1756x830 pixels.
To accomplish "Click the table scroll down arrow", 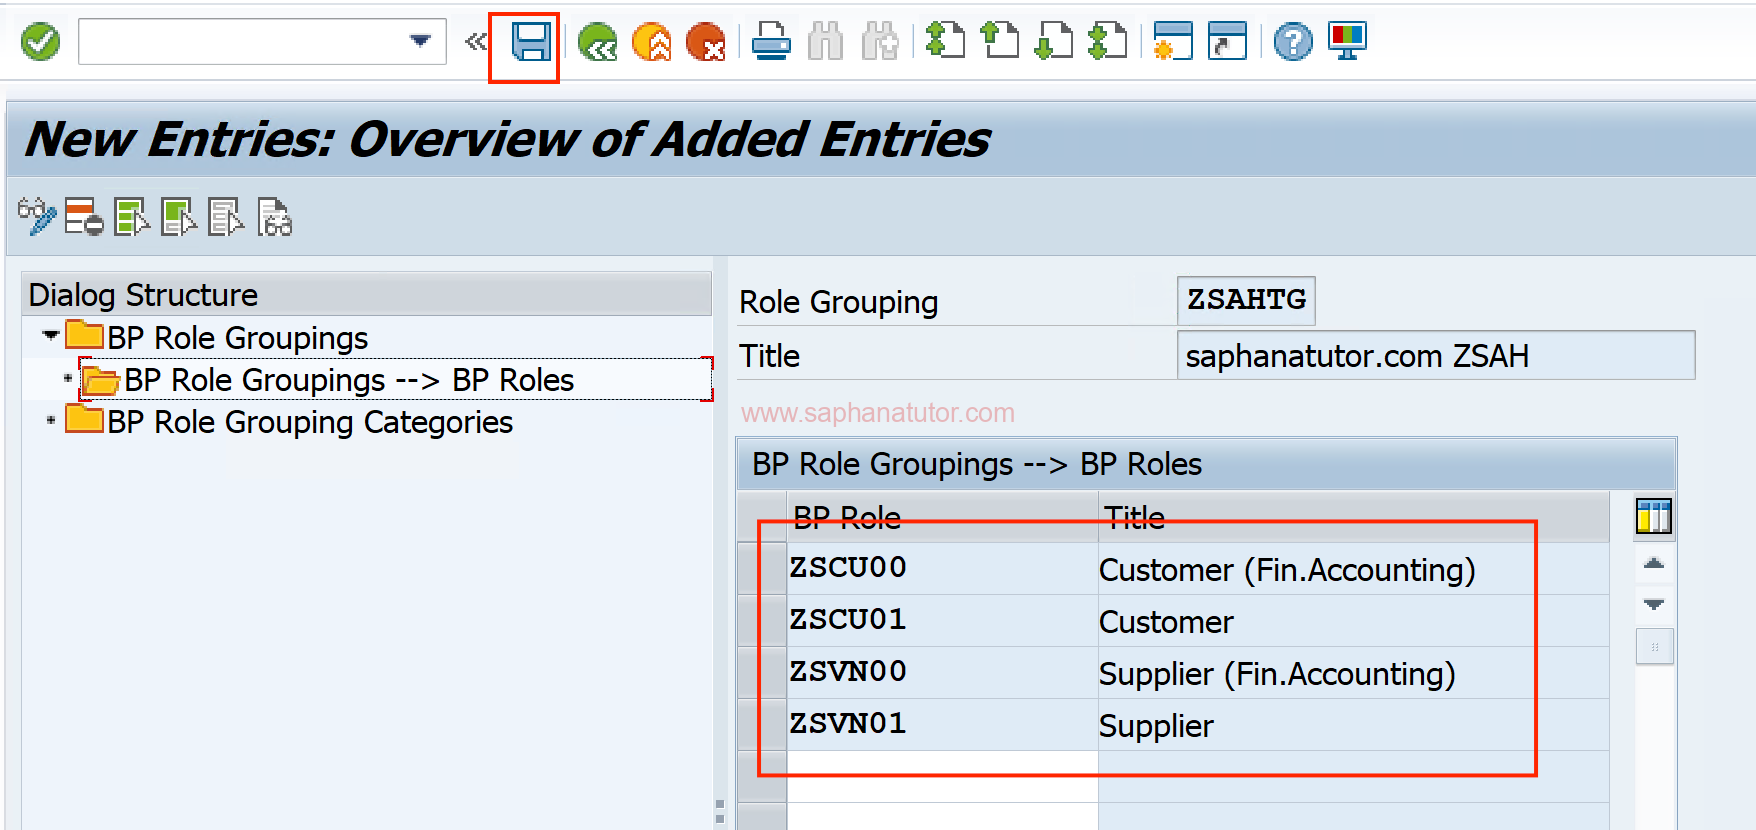I will tap(1654, 604).
